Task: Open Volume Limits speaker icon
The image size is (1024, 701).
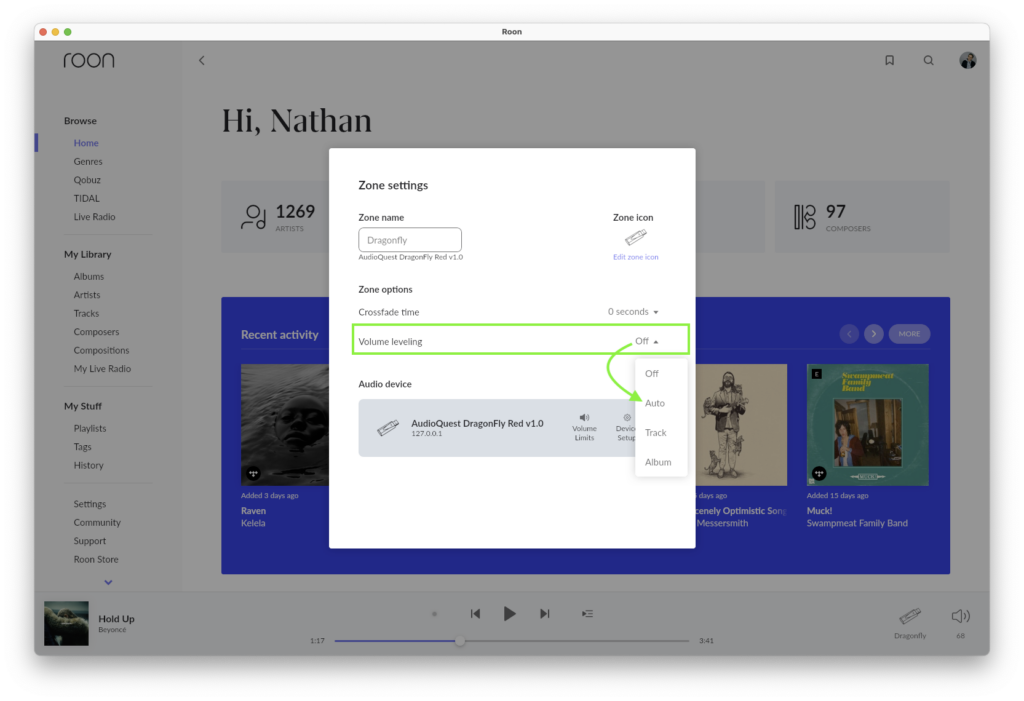Action: (584, 417)
